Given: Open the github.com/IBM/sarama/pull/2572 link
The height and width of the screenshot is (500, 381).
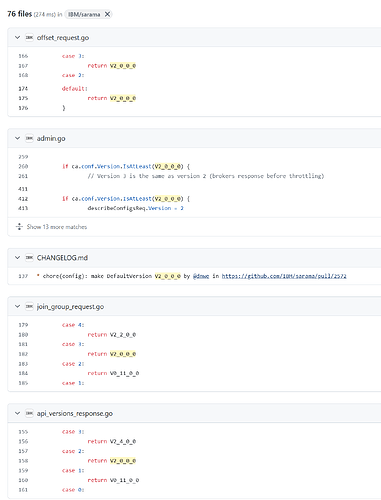Looking at the screenshot, I should [284, 276].
